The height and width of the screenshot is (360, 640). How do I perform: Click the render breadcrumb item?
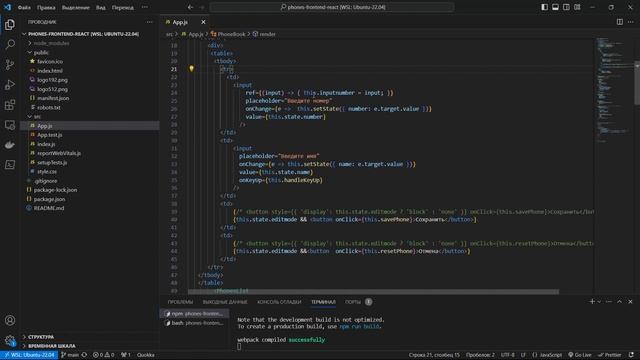[264, 34]
